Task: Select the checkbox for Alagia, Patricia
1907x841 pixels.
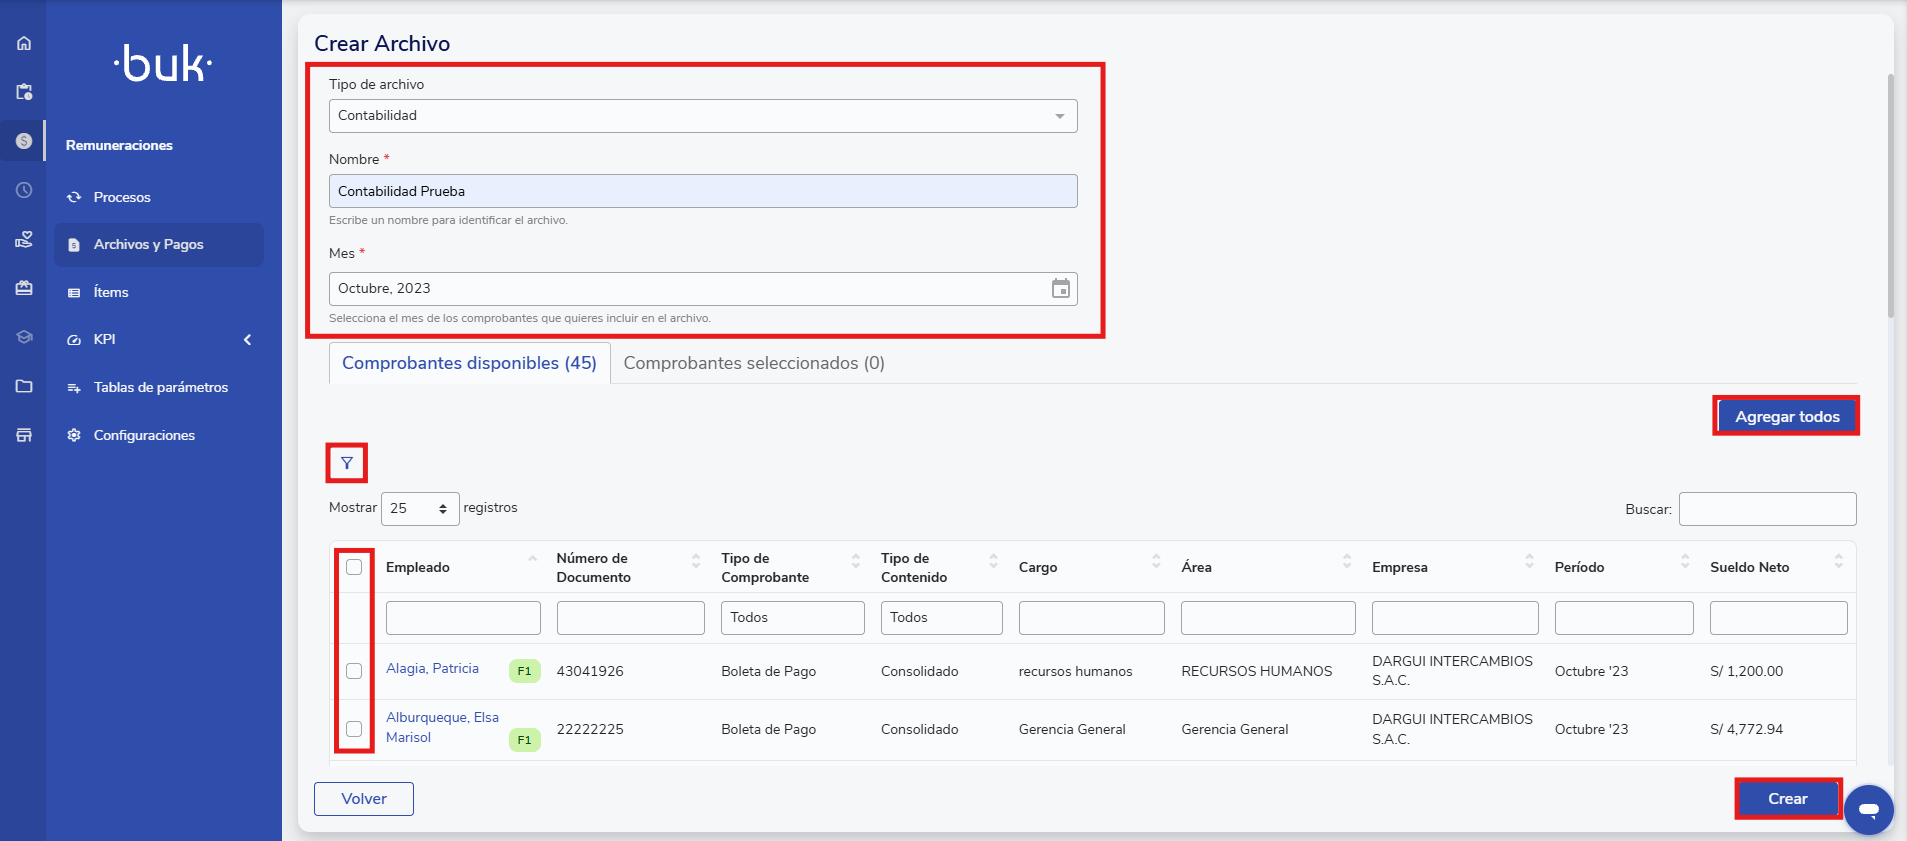Action: pos(354,671)
